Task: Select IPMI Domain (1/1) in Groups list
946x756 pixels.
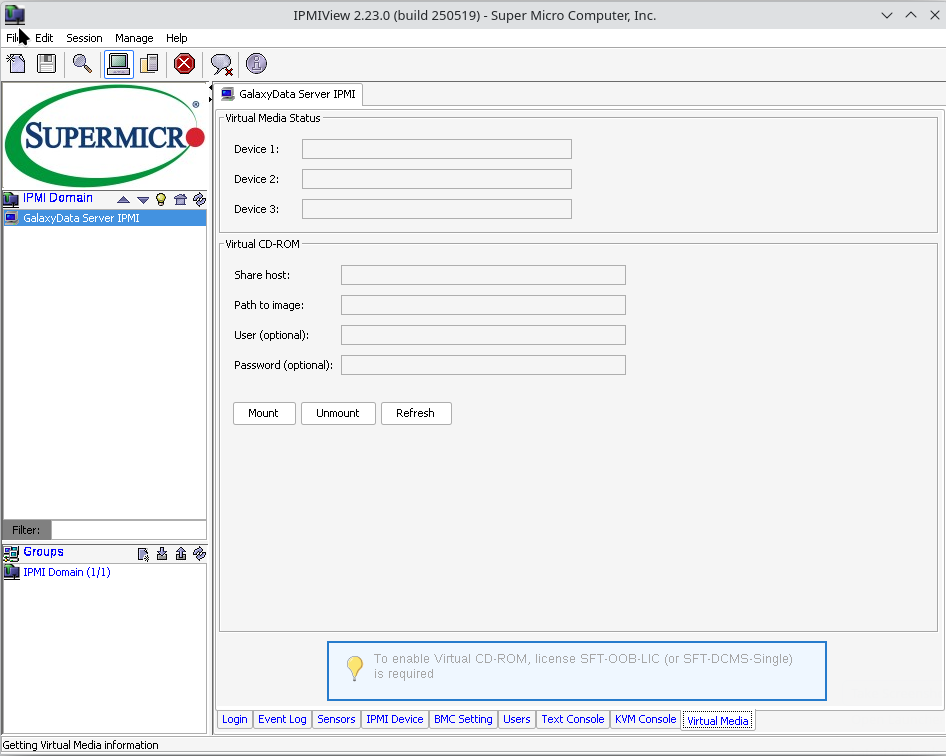Action: (67, 572)
